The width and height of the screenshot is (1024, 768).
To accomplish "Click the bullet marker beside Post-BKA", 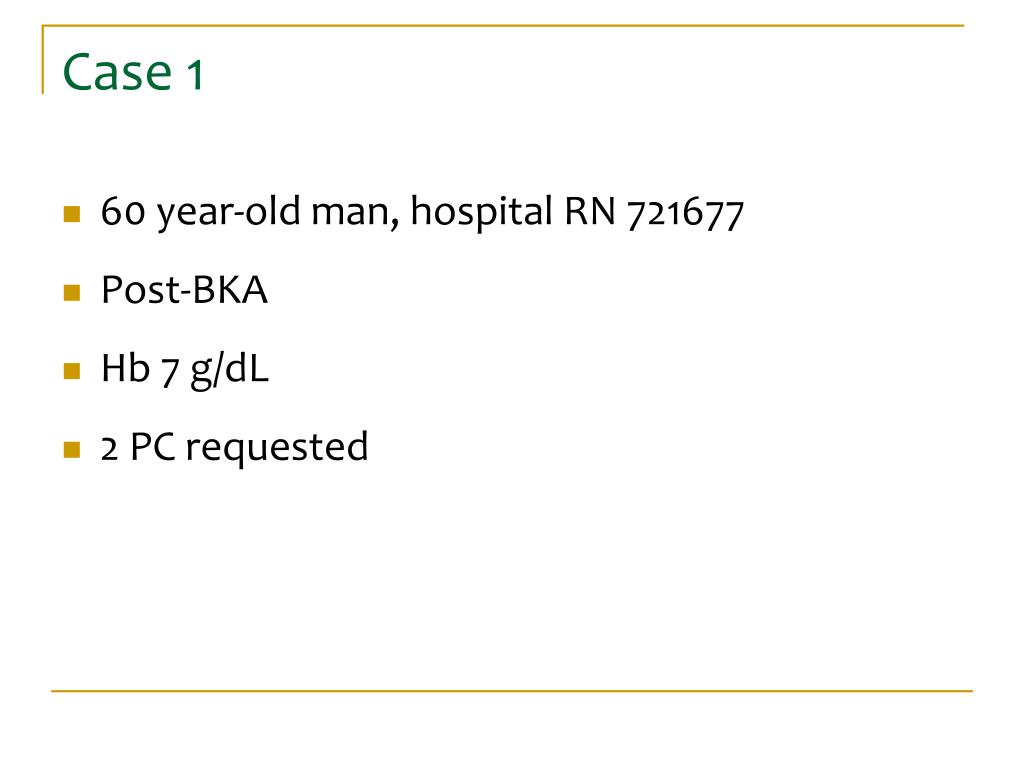I will pos(72,293).
